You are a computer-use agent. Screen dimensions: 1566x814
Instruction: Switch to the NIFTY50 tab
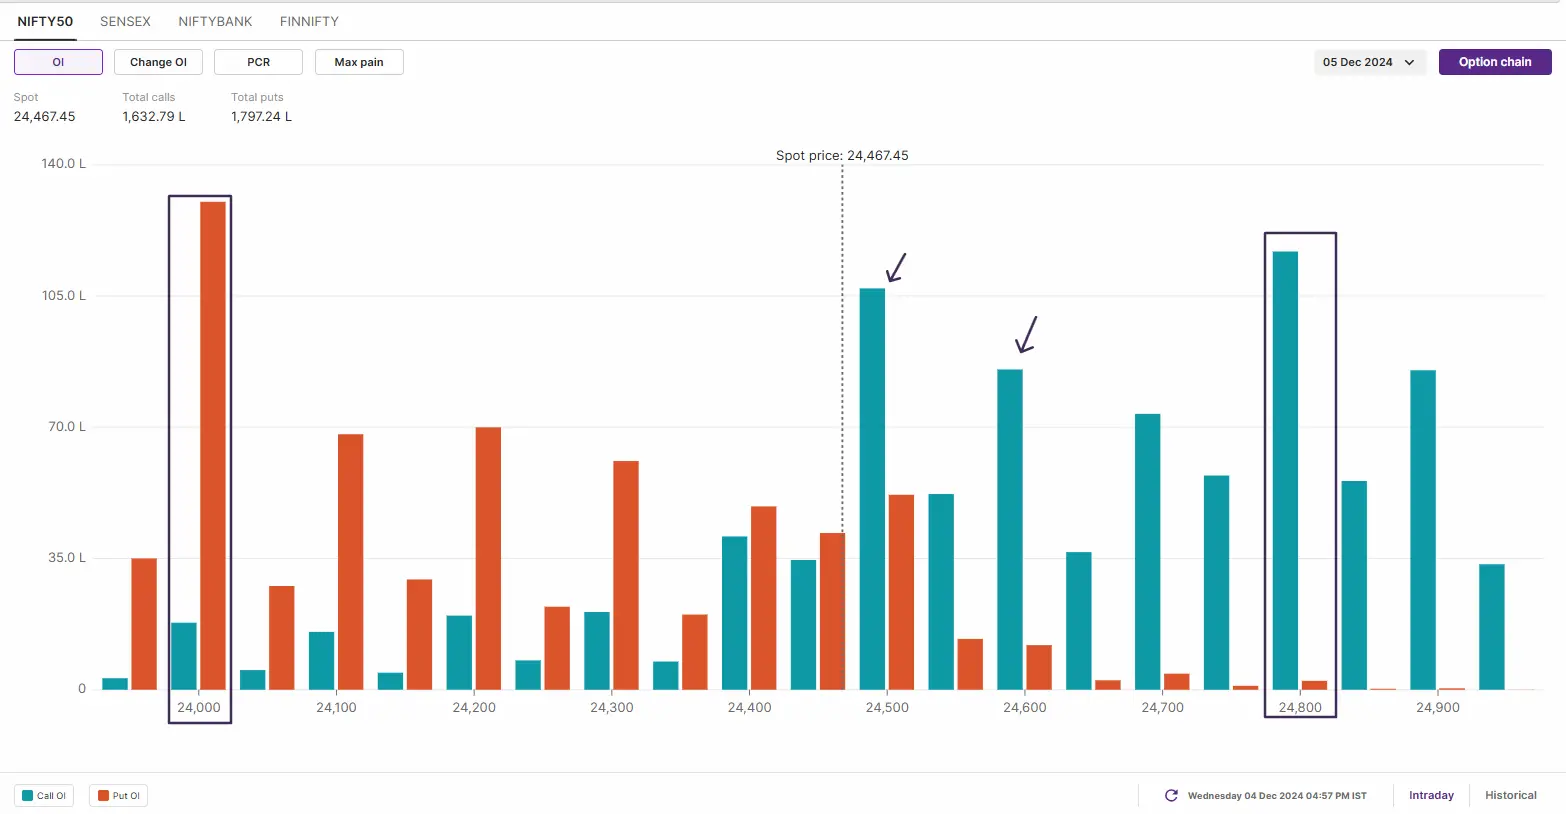[x=45, y=21]
